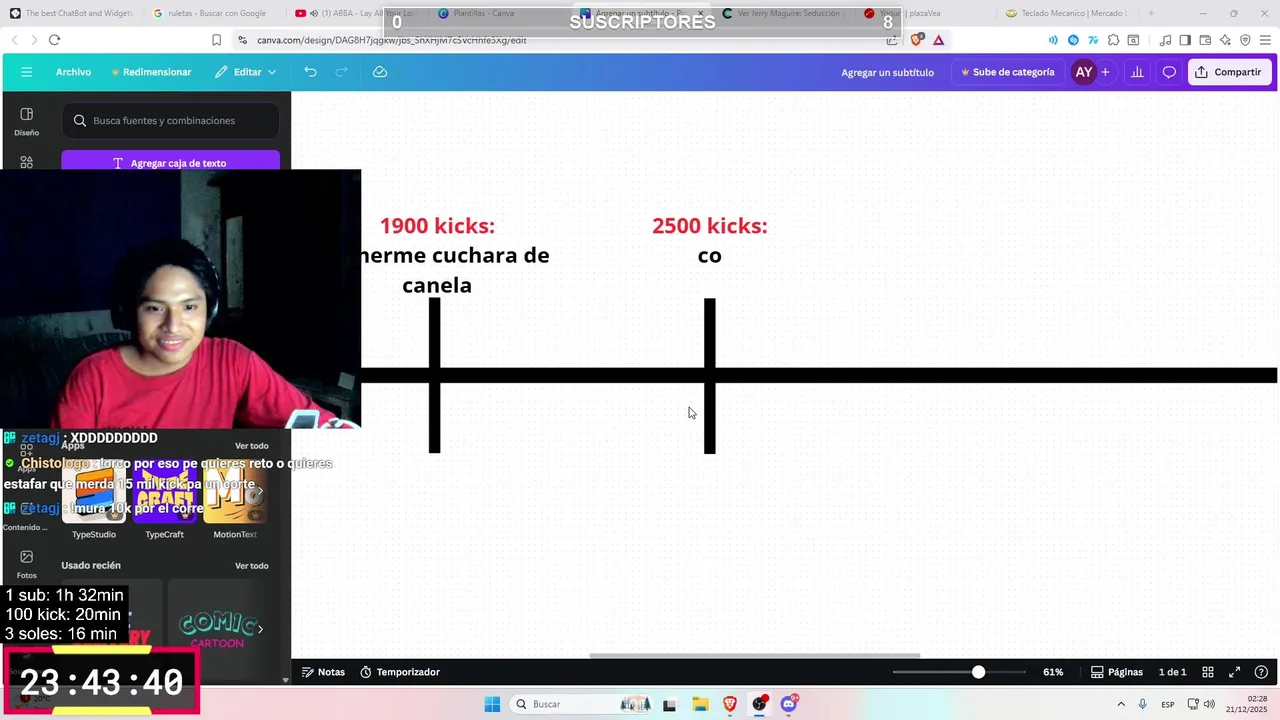
Task: Open the Redimensionar option
Action: 151,72
